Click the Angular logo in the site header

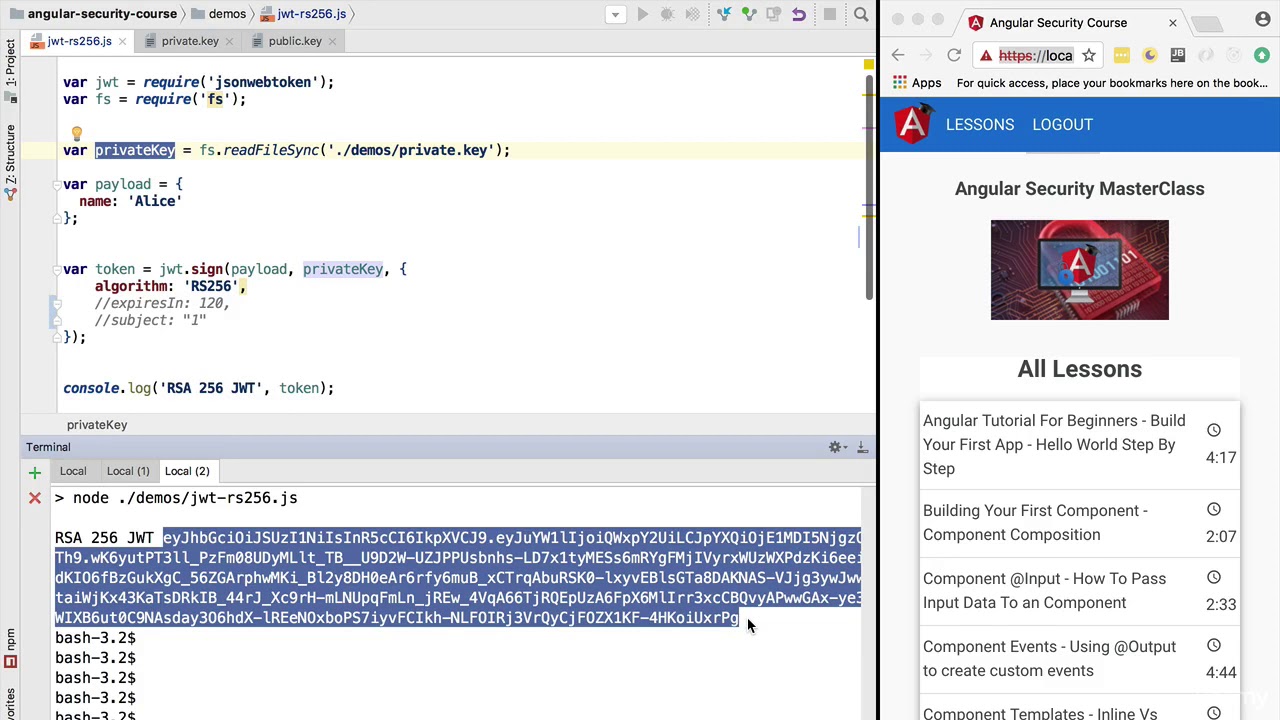pos(913,125)
